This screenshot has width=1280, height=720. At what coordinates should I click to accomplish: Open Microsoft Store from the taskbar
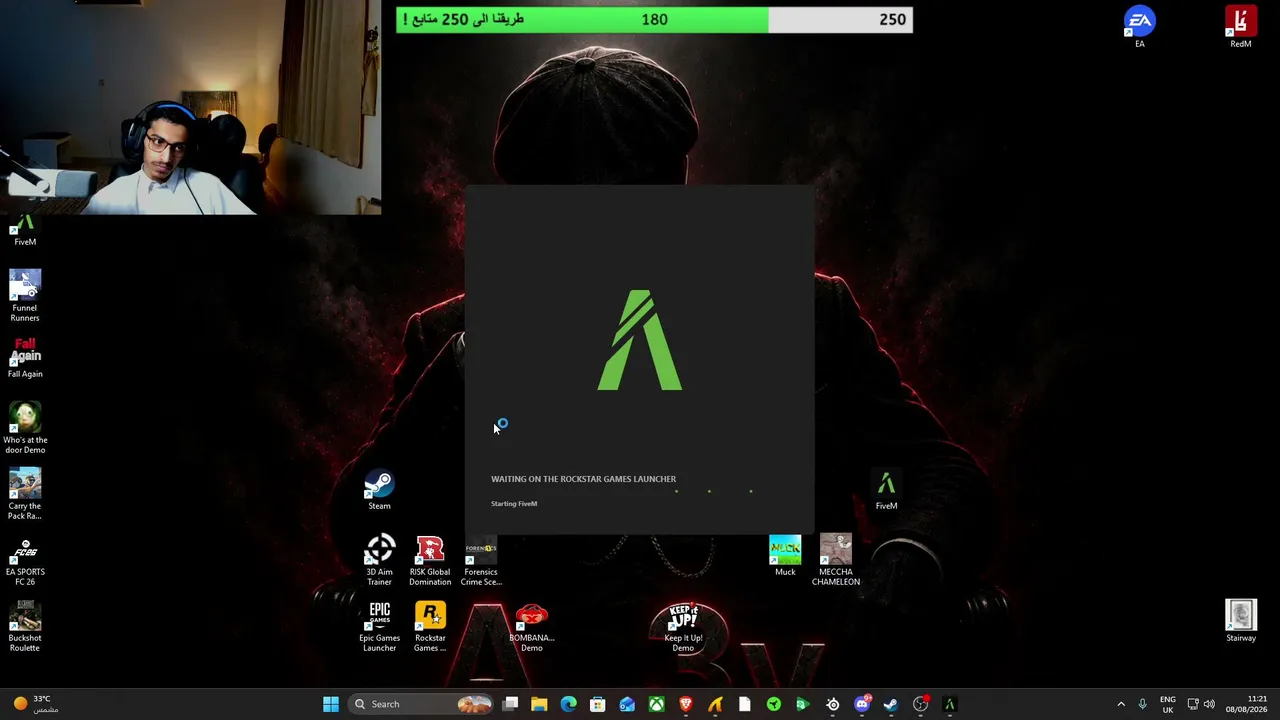(x=597, y=704)
